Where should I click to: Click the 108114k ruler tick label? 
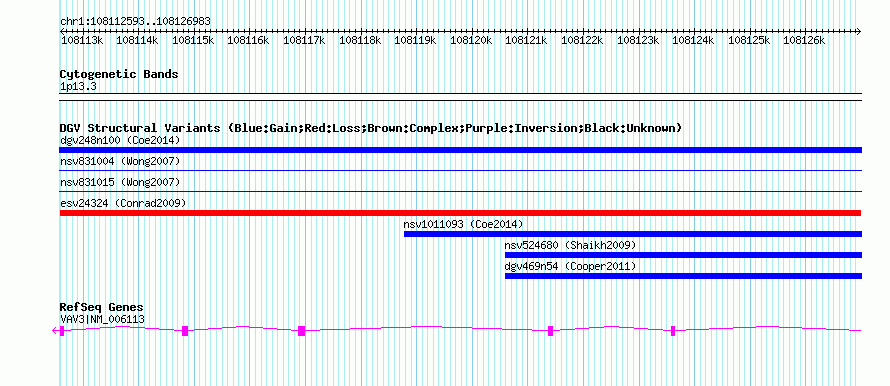137,40
